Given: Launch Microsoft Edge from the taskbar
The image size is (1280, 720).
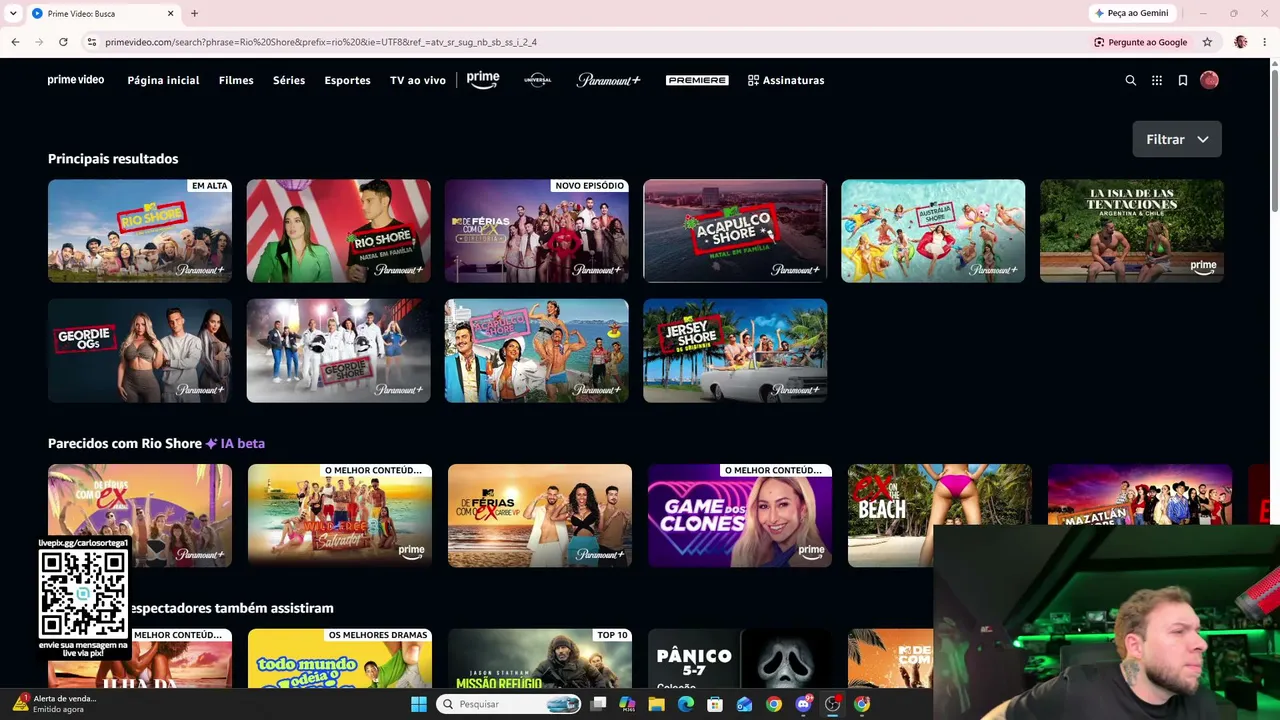Looking at the screenshot, I should click(686, 704).
